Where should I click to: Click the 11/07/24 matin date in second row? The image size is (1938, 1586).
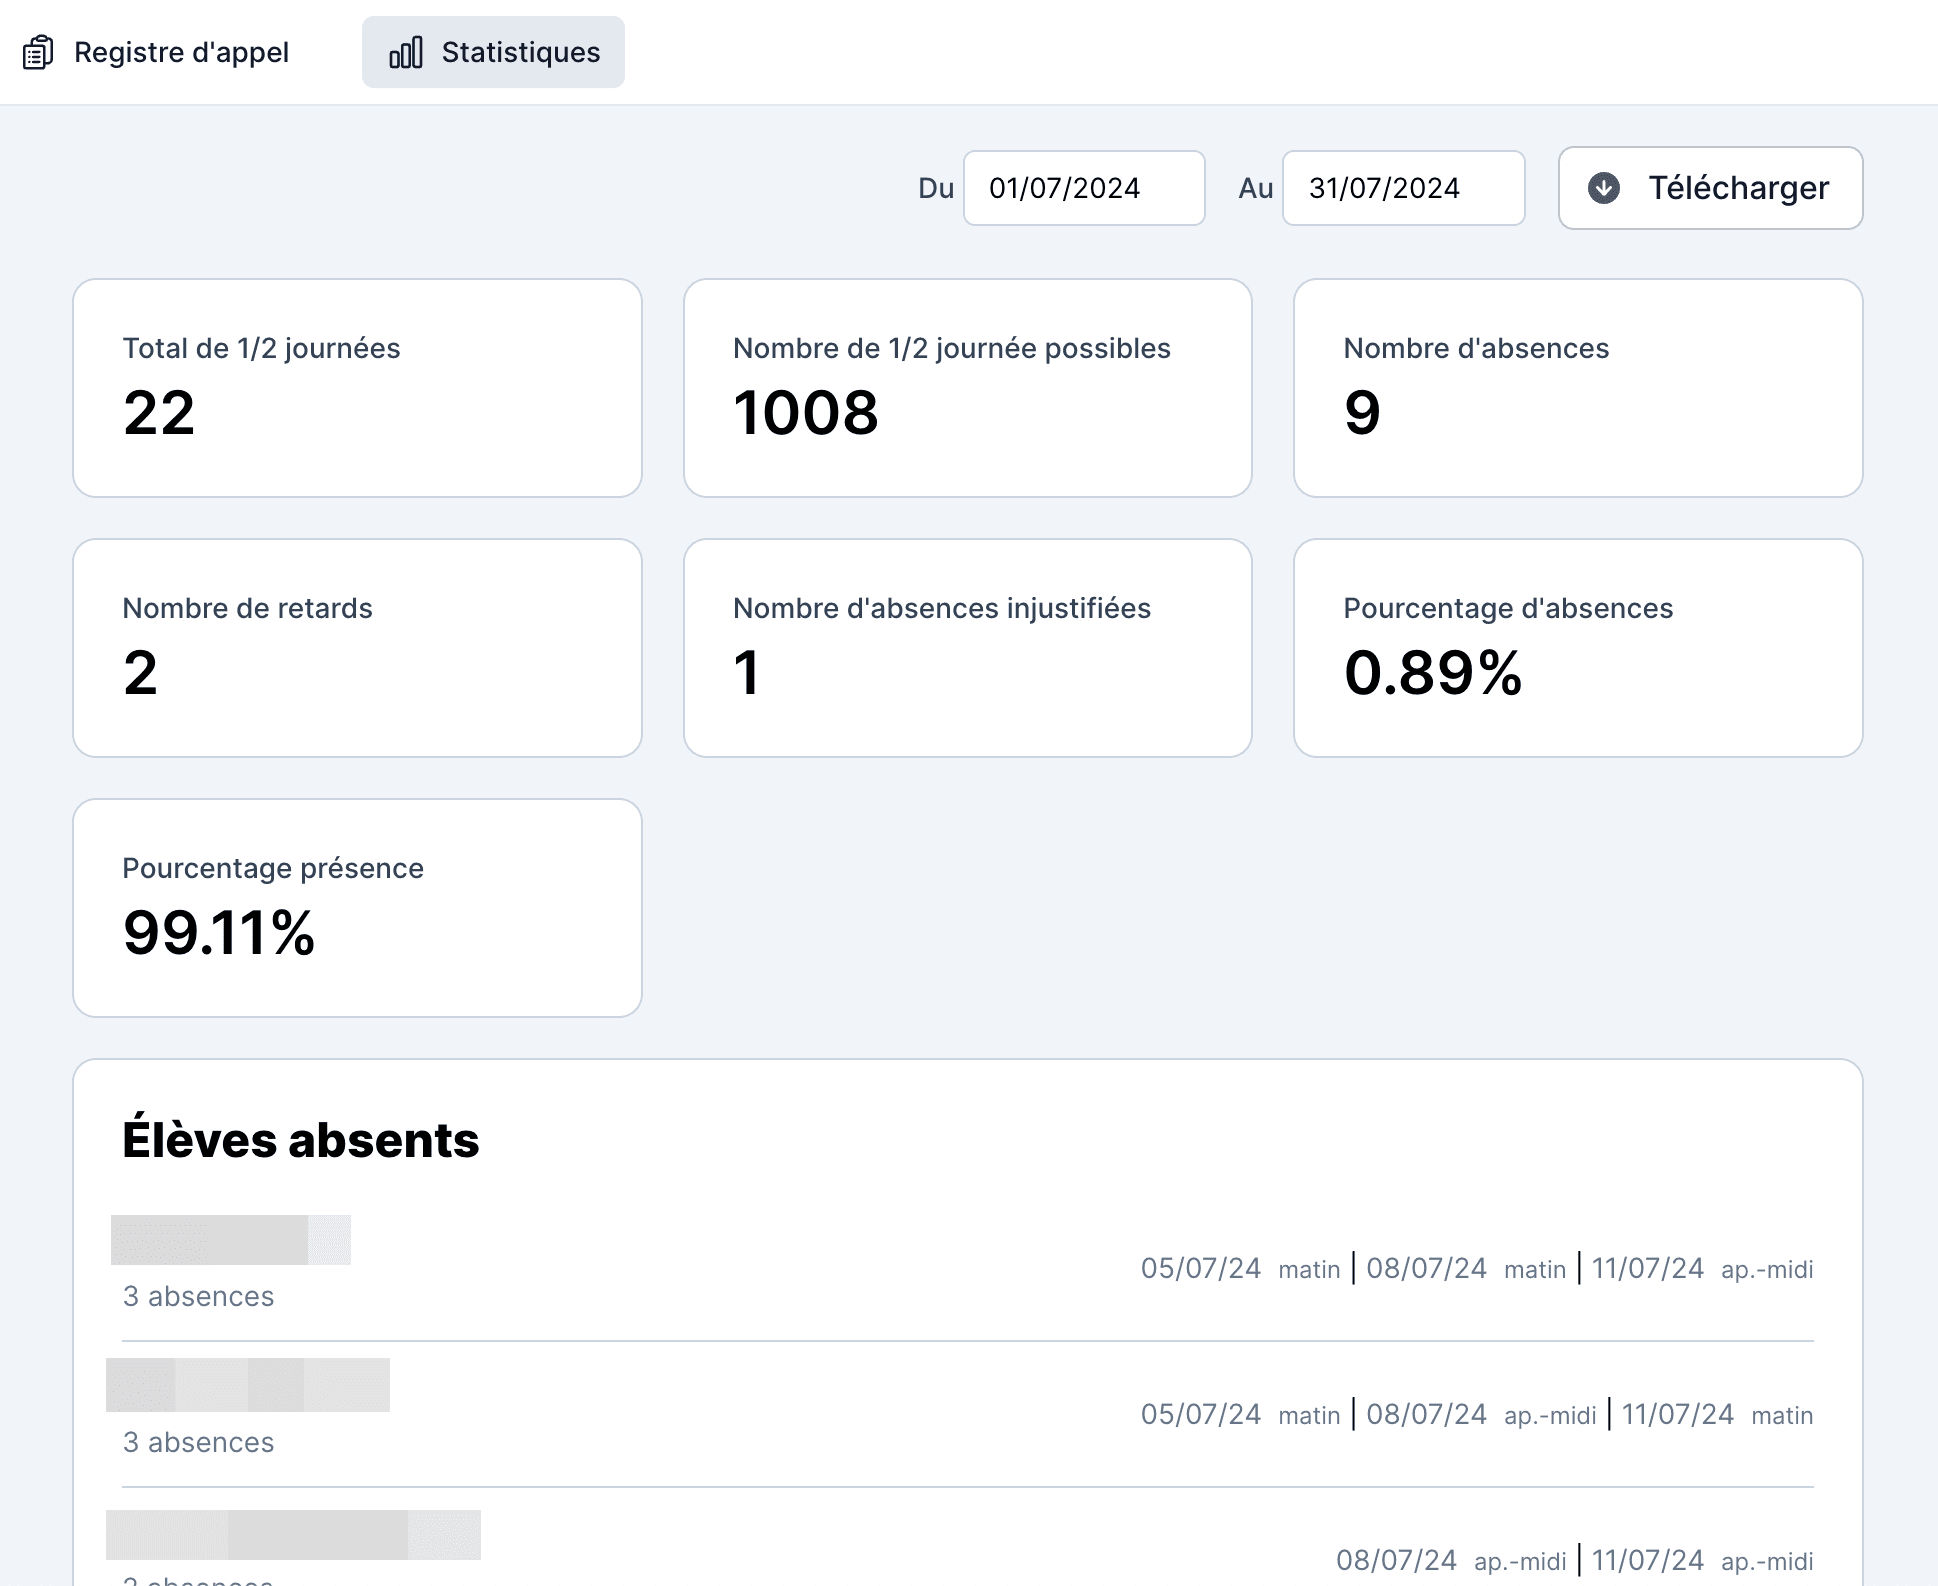1717,1414
